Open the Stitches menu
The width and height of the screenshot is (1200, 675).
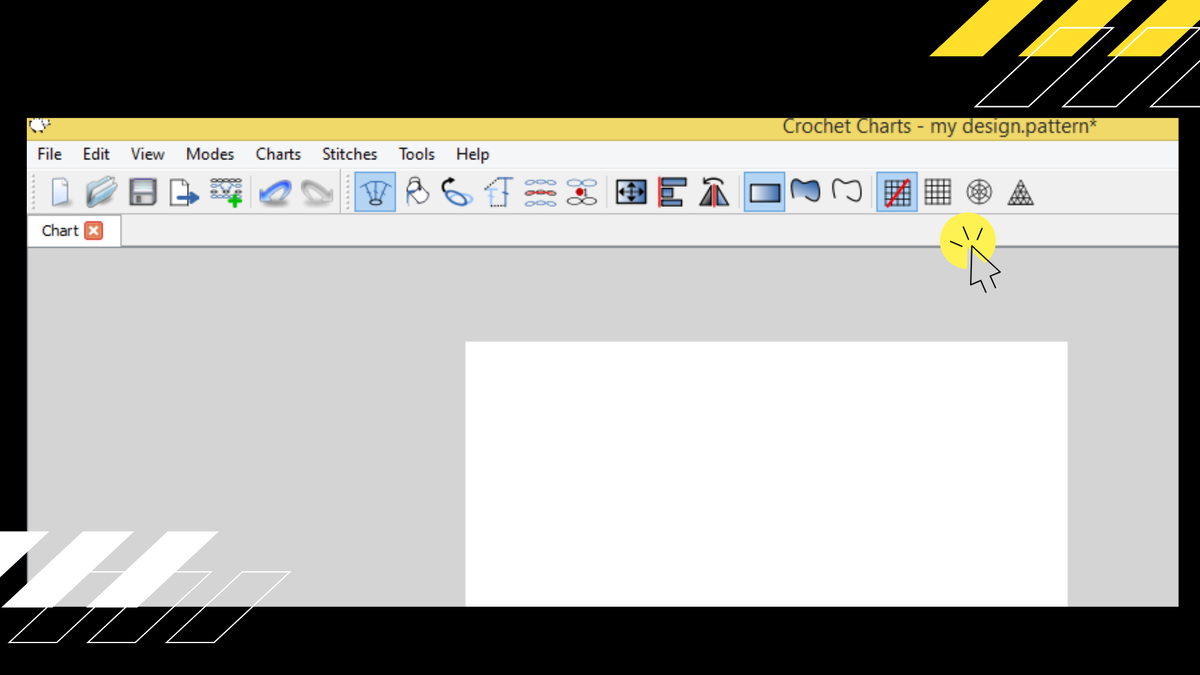pos(349,154)
